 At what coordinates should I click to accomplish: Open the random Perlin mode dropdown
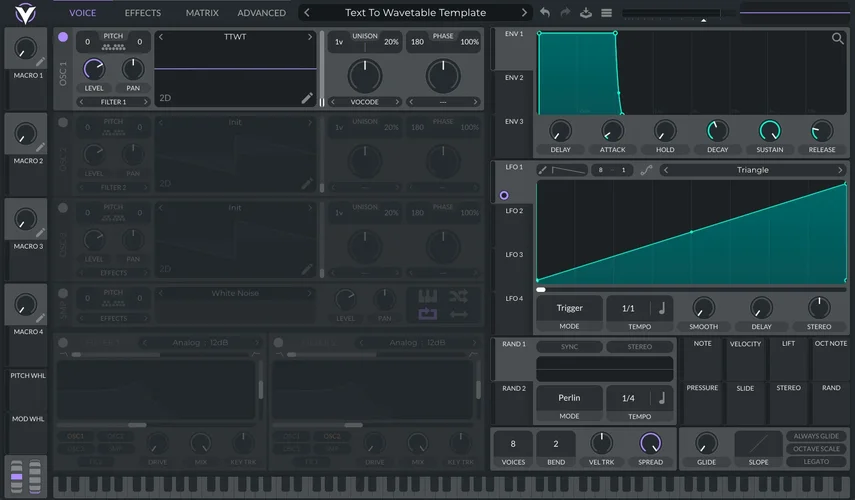coord(569,397)
